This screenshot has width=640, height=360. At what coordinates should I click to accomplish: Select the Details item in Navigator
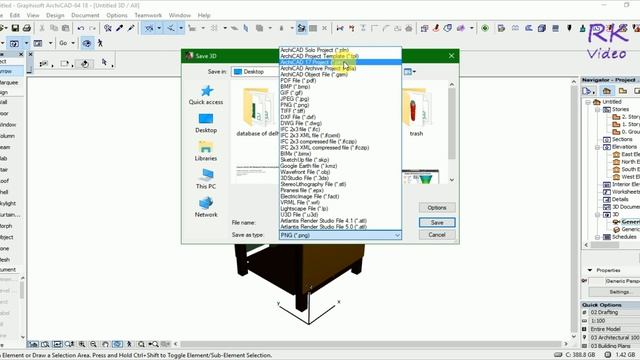pos(620,199)
